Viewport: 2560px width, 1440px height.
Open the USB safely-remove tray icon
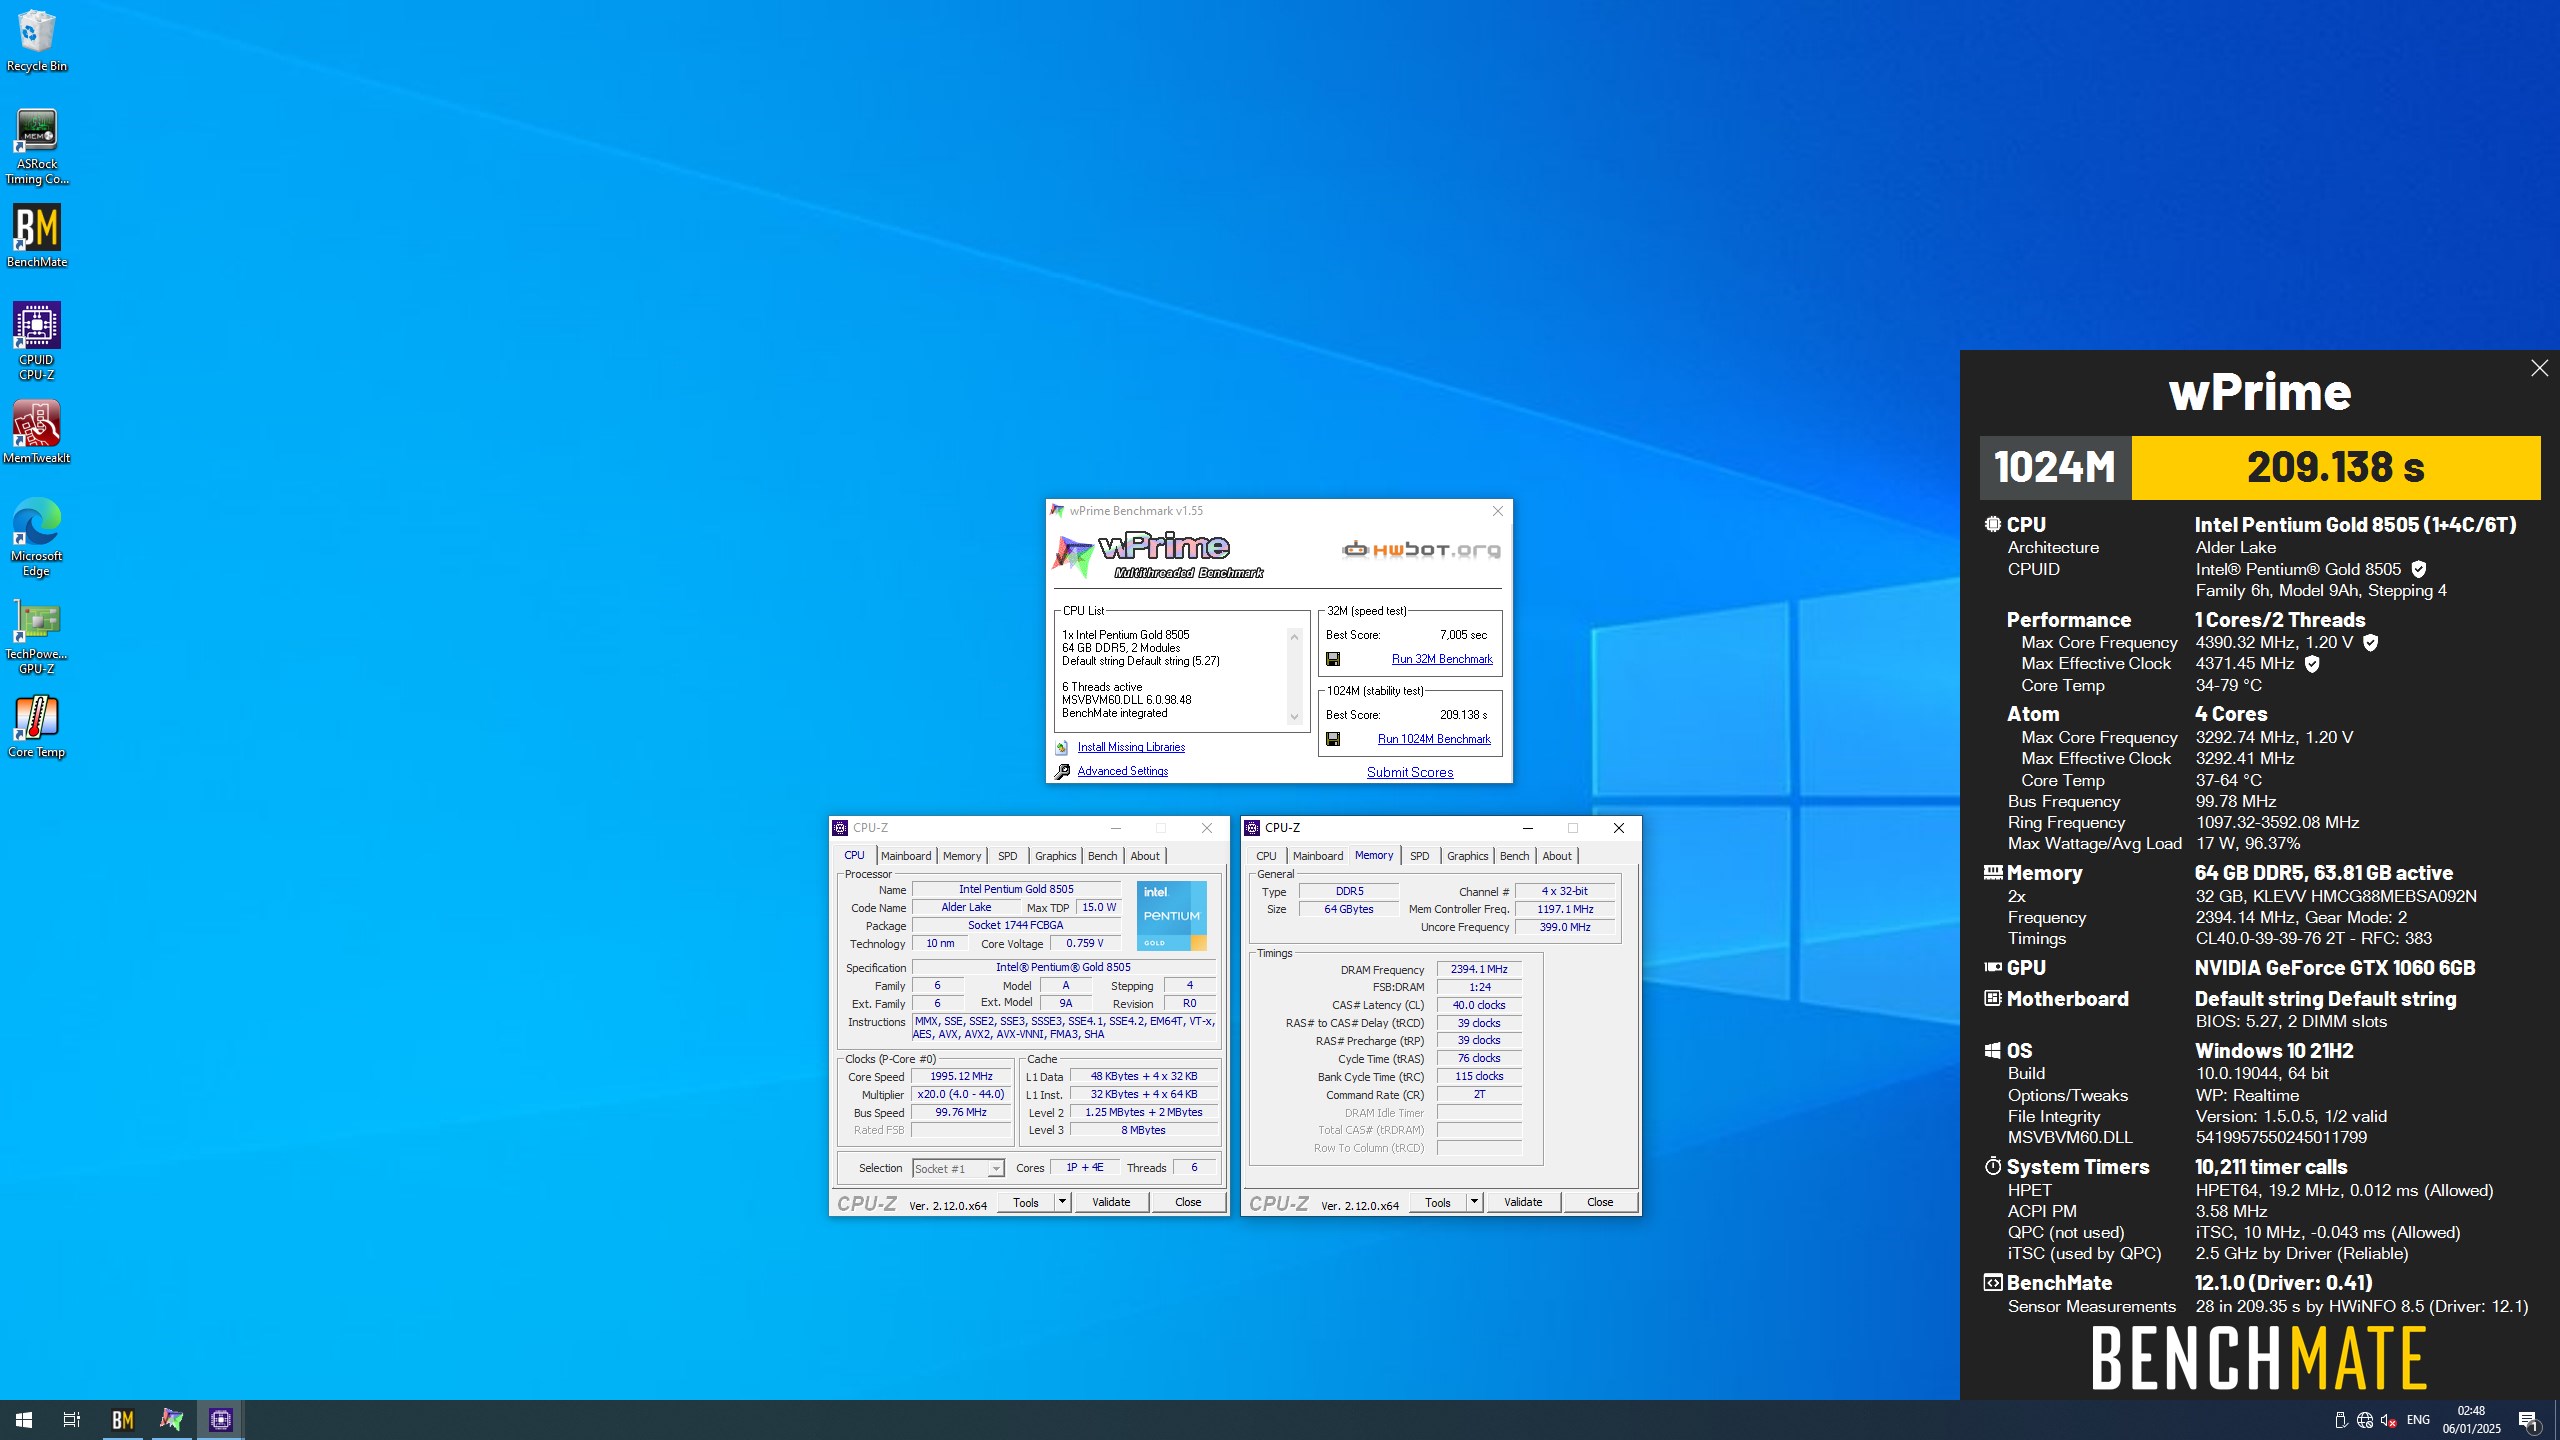(x=2340, y=1420)
